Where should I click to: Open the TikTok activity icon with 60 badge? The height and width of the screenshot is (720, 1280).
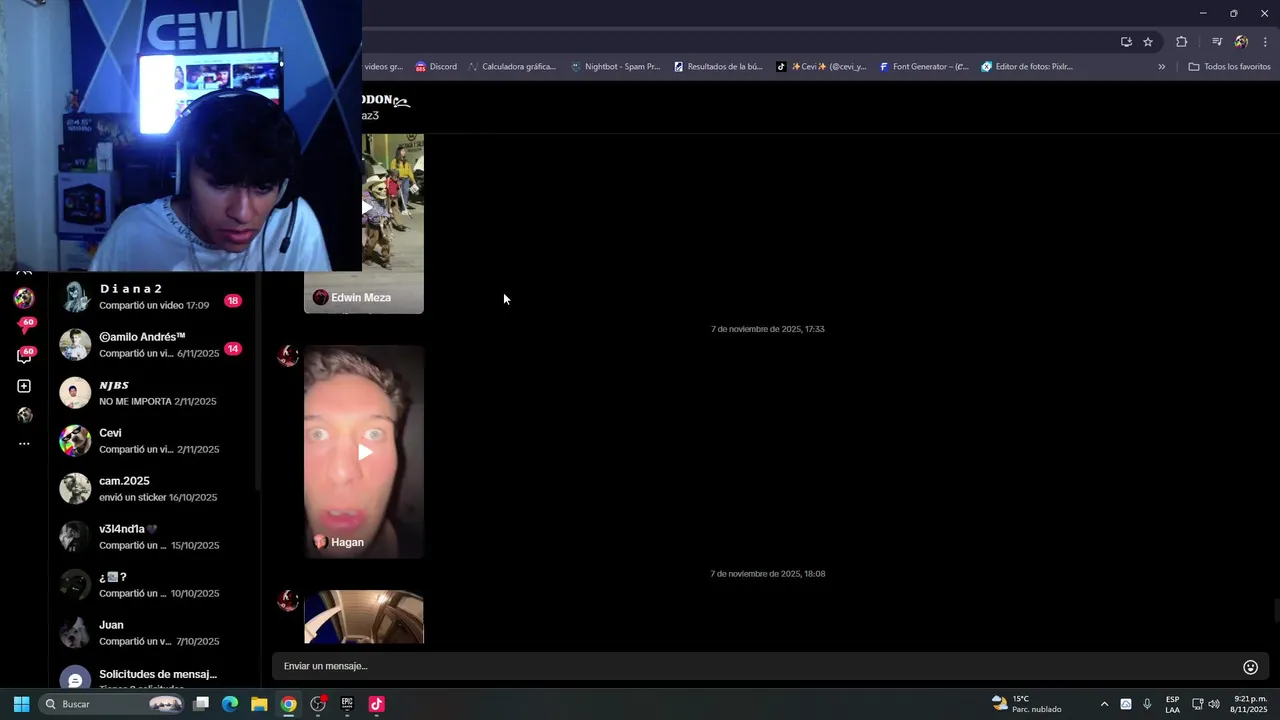[24, 327]
